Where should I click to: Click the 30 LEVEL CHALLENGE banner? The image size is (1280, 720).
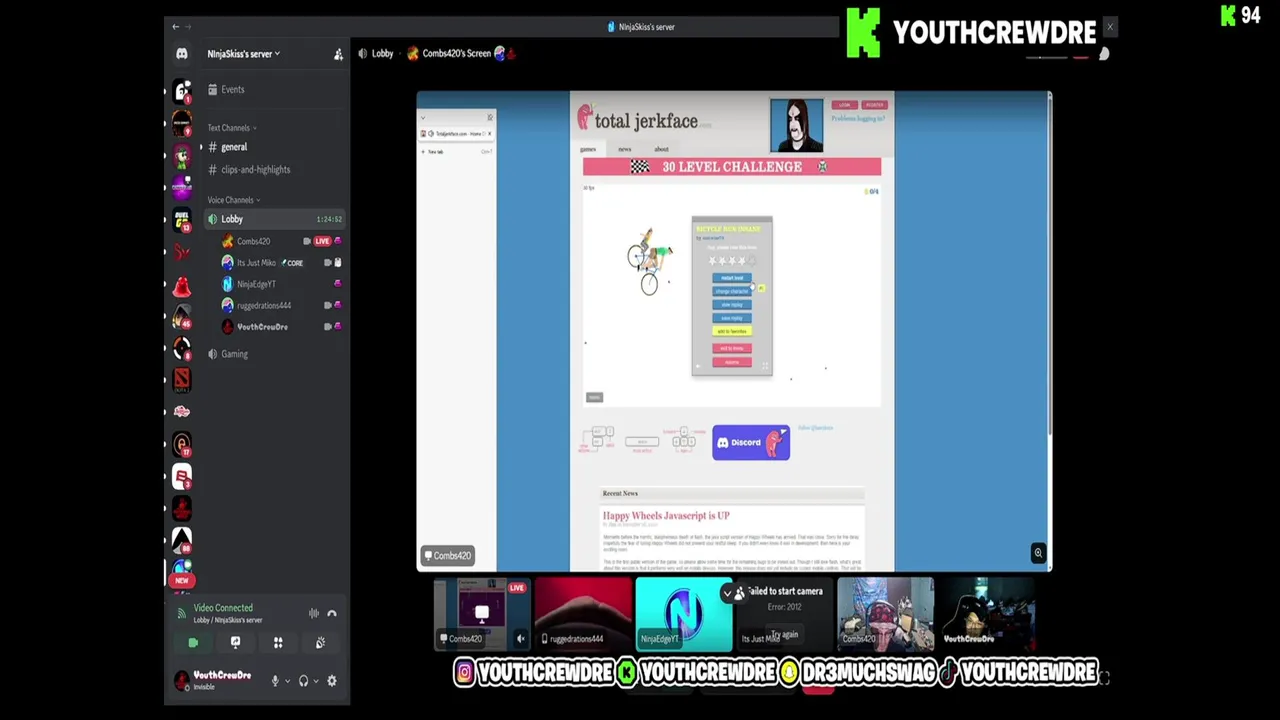(x=731, y=167)
